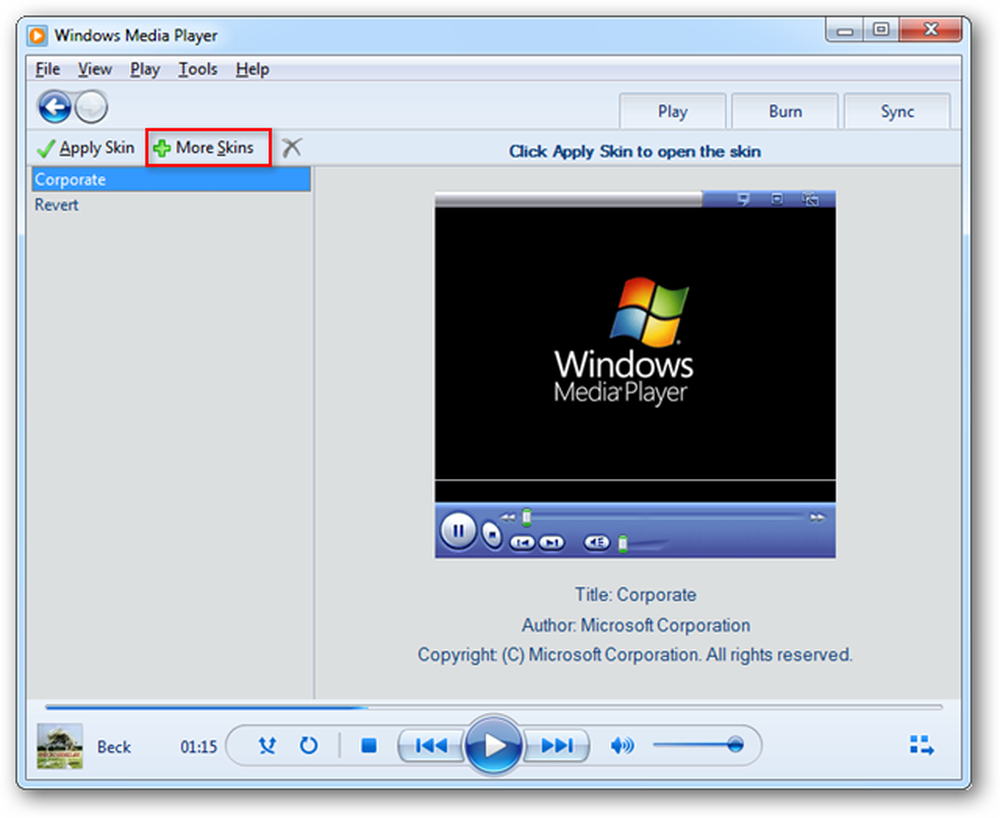This screenshot has width=1000, height=818.
Task: Switch to Now Playing view icon
Action: pos(922,745)
